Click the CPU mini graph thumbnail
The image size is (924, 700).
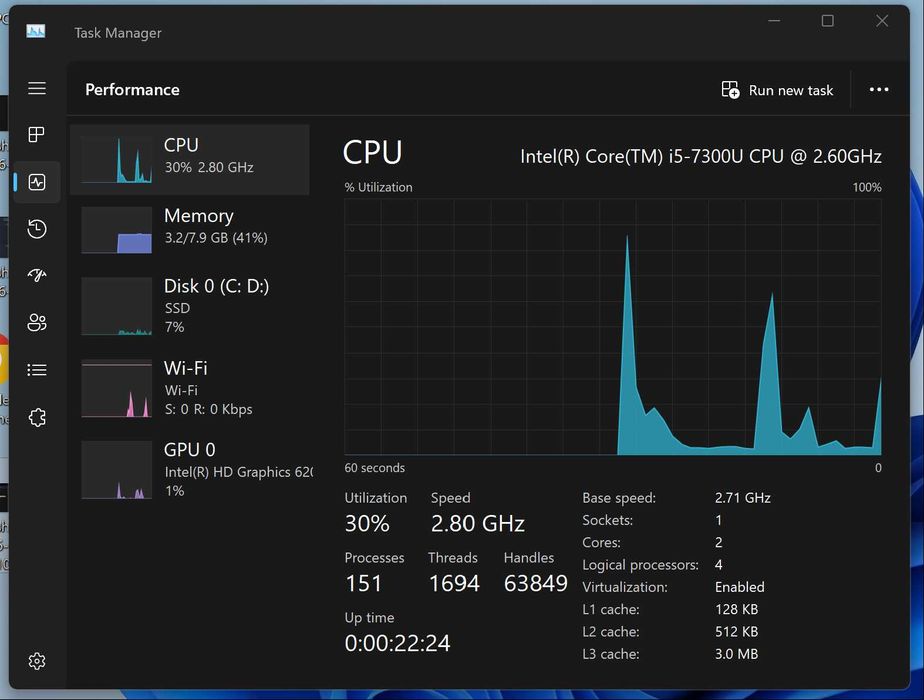117,159
